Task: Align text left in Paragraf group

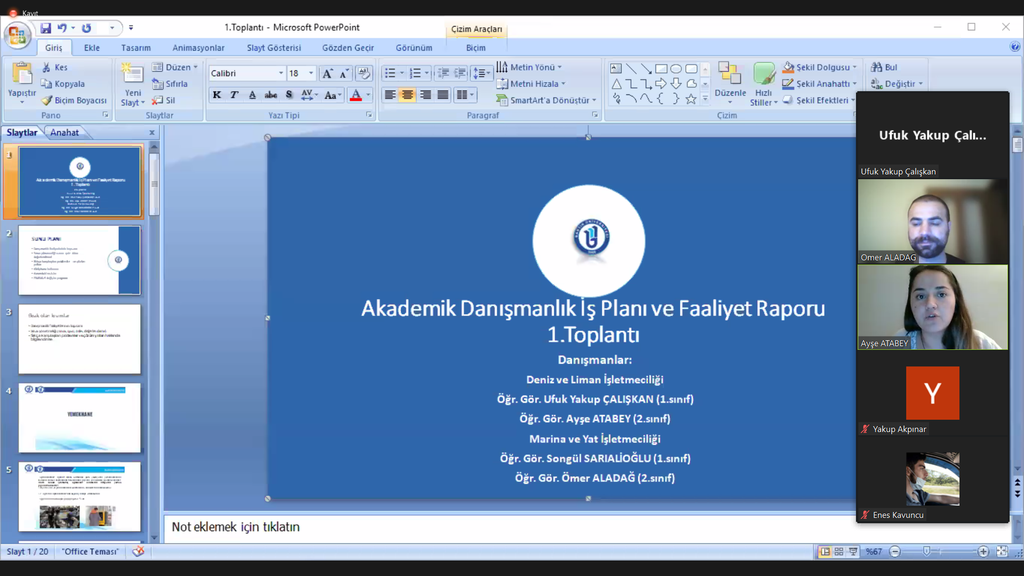Action: tap(390, 95)
